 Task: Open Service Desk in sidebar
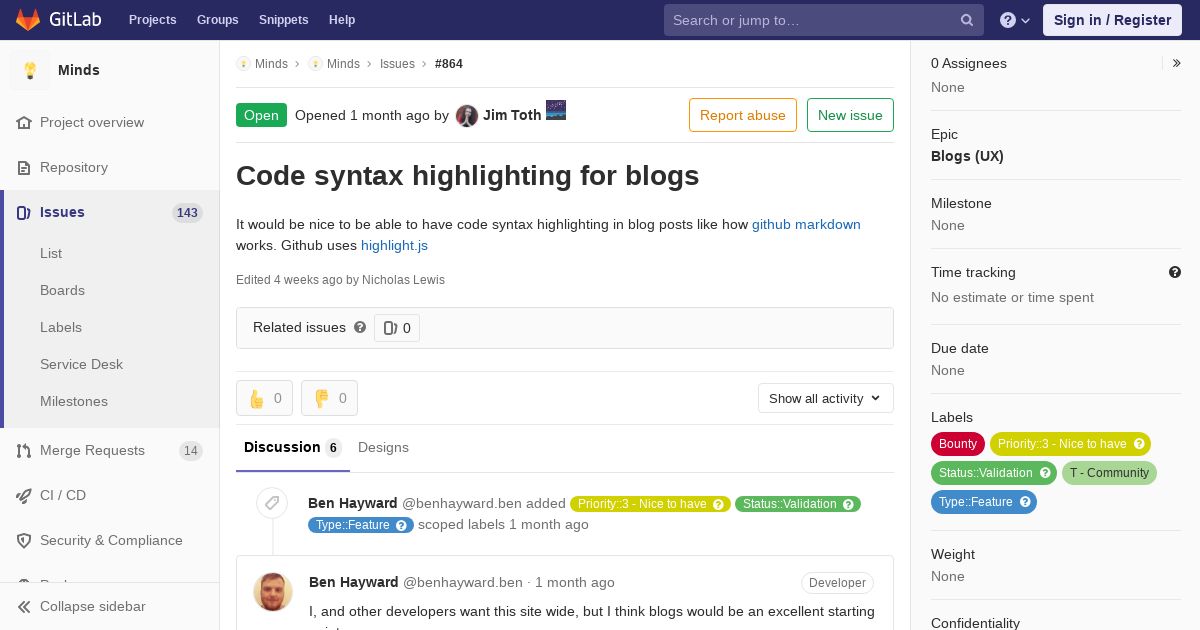point(81,364)
